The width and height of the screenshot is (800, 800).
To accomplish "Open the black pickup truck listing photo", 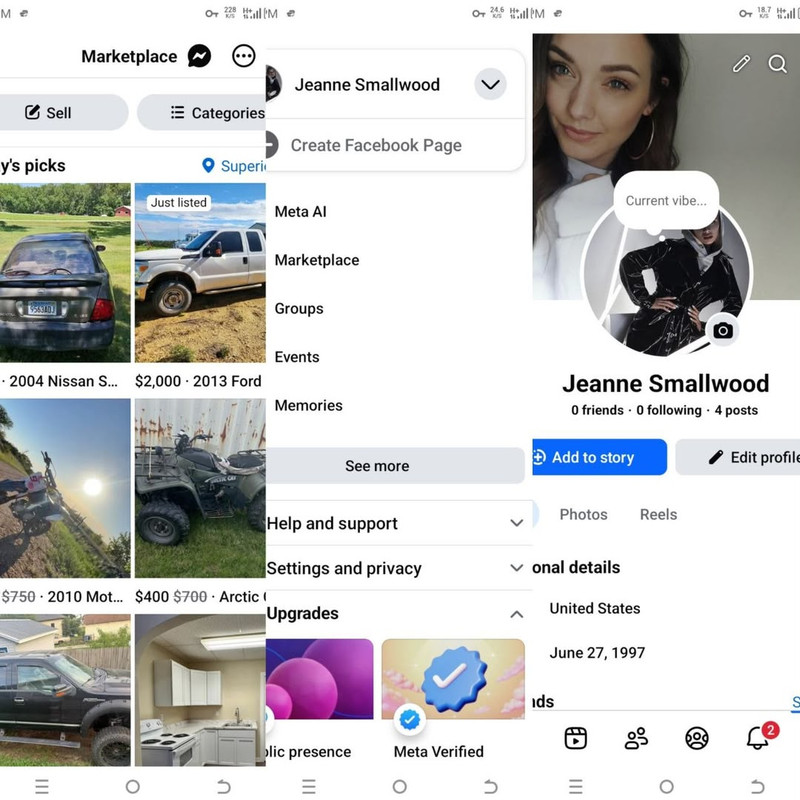I will (x=65, y=690).
